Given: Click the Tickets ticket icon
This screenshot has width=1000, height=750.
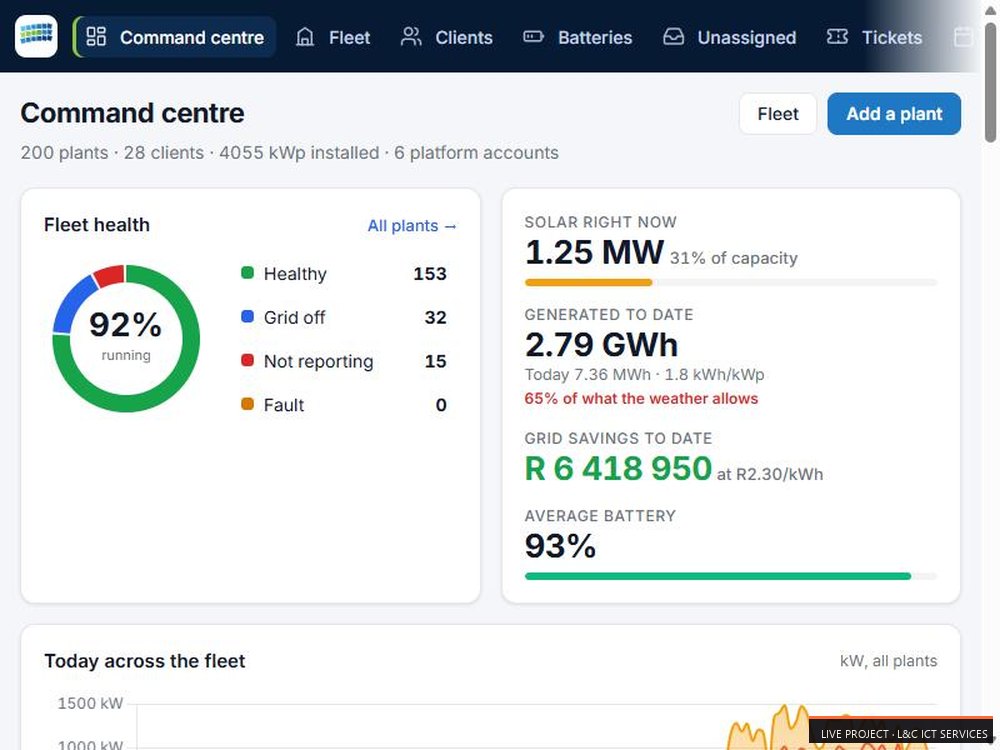Looking at the screenshot, I should pyautogui.click(x=837, y=37).
